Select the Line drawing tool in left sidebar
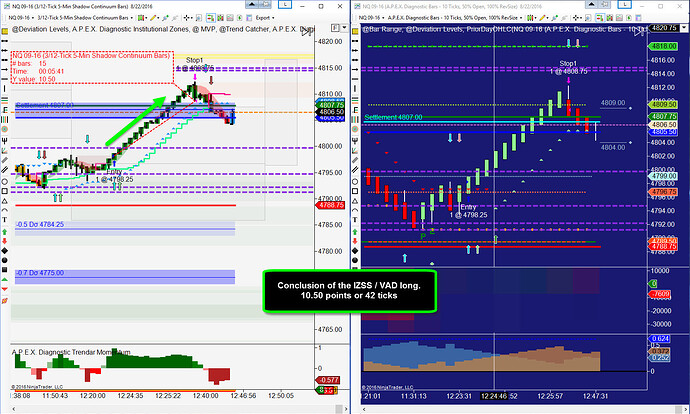 click(5, 41)
